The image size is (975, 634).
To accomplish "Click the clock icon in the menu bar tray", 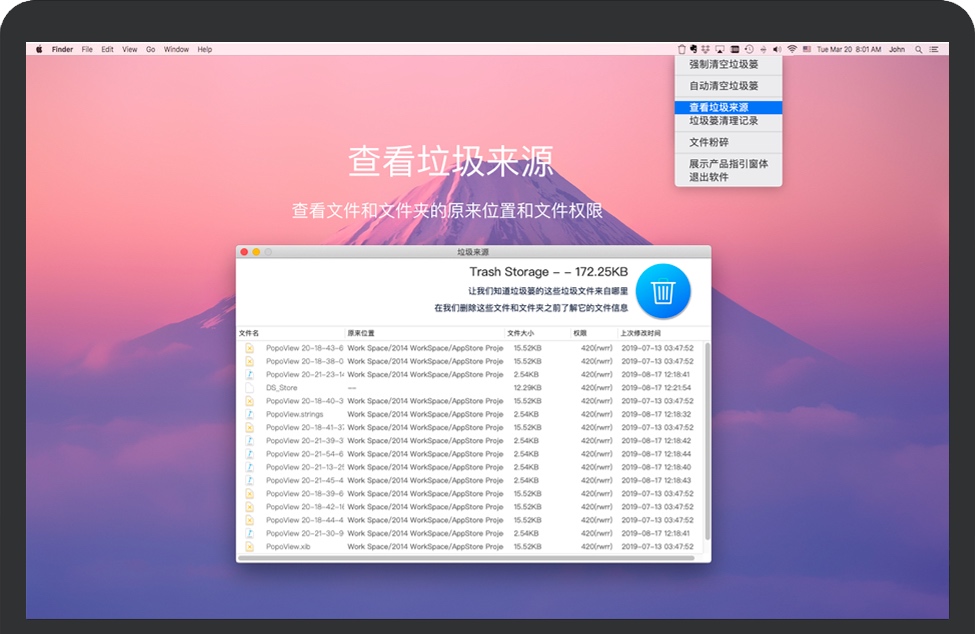I will [747, 49].
